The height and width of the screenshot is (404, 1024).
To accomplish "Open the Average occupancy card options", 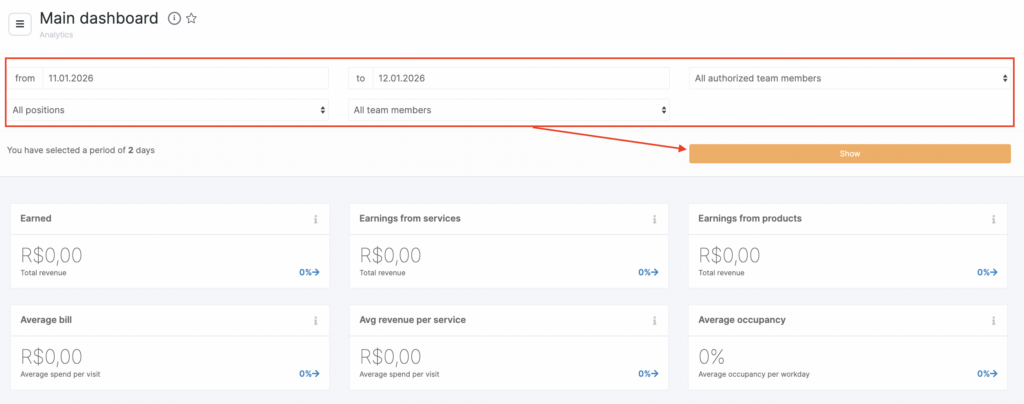I will point(993,321).
